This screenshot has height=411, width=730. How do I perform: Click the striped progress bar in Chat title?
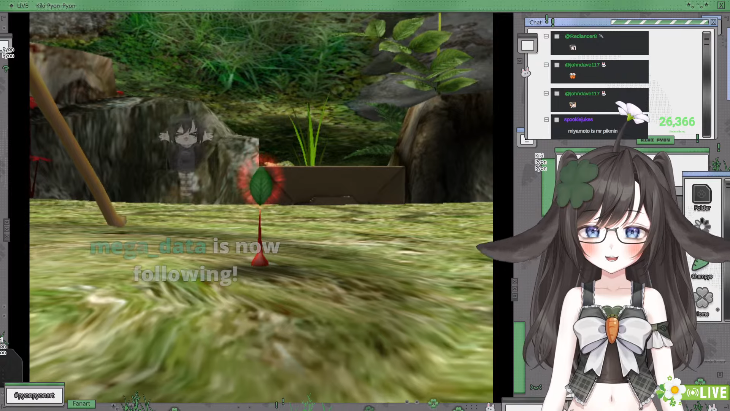[x=659, y=22]
